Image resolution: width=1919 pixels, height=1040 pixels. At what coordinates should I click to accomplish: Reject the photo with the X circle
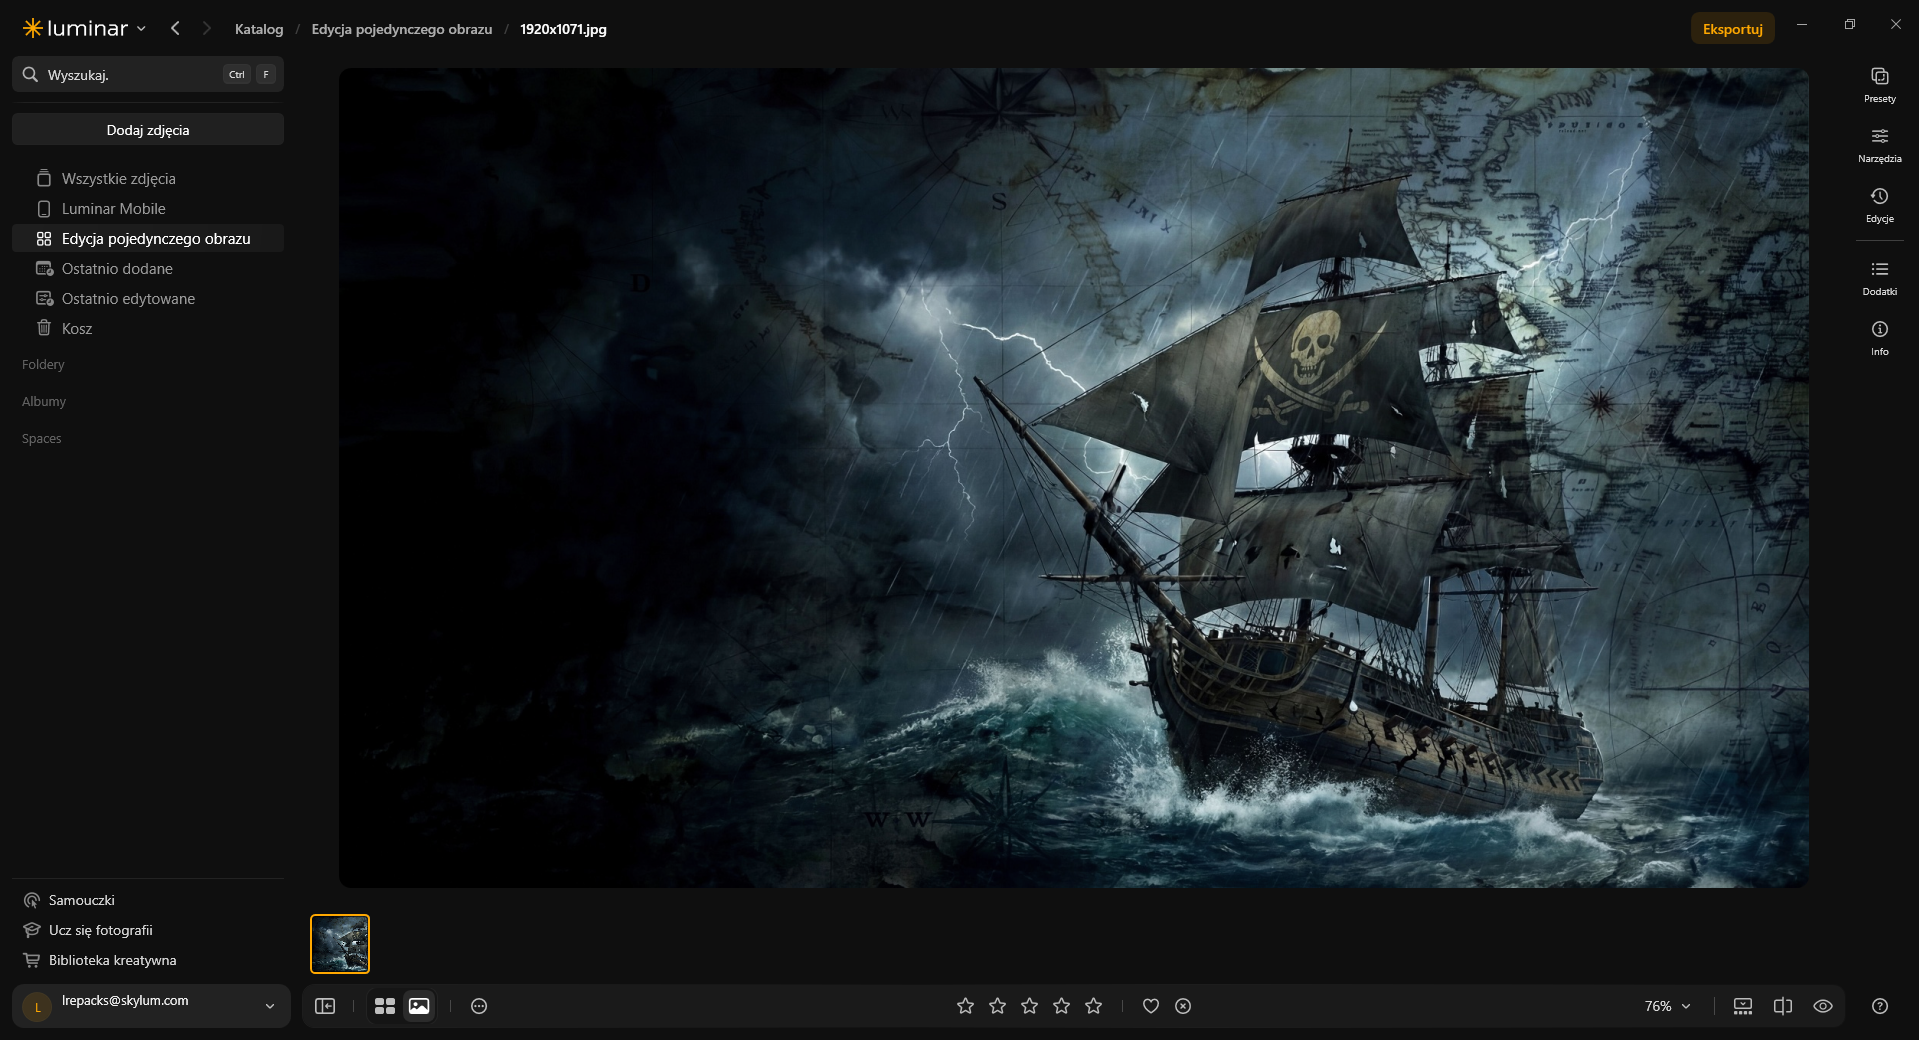(x=1183, y=1006)
